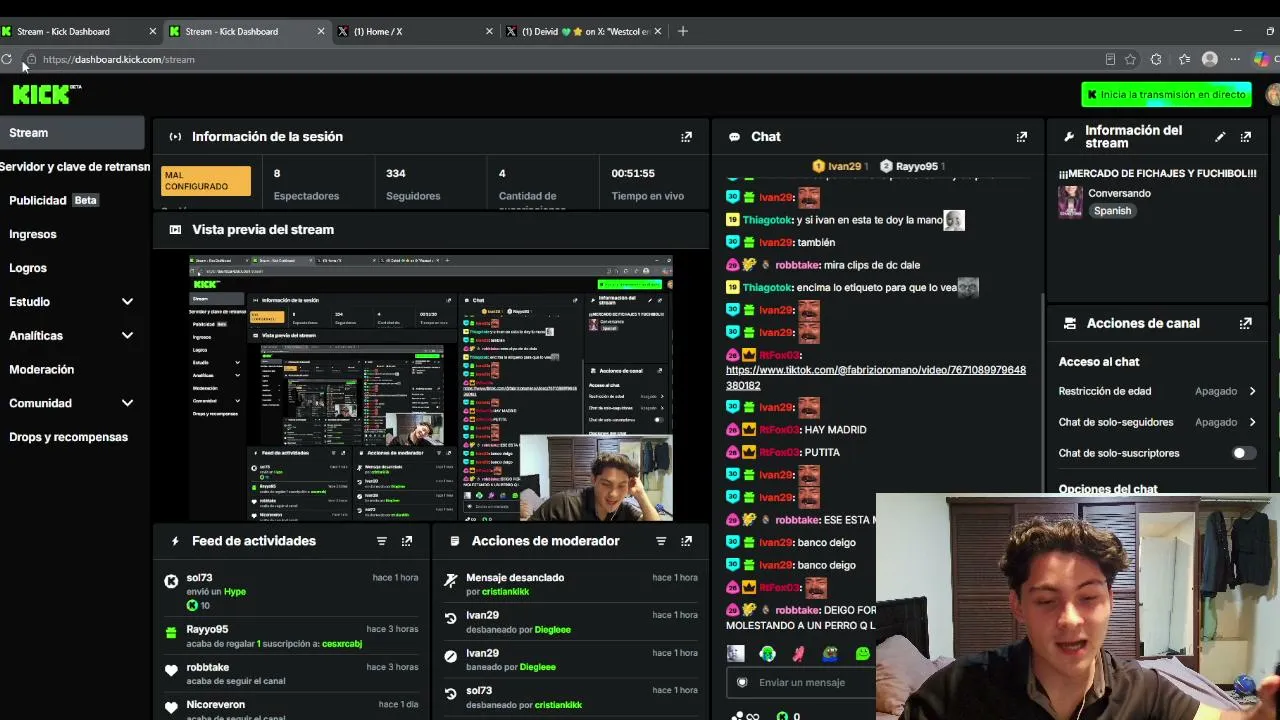Reload the page with the browser refresh button

[x=7, y=60]
